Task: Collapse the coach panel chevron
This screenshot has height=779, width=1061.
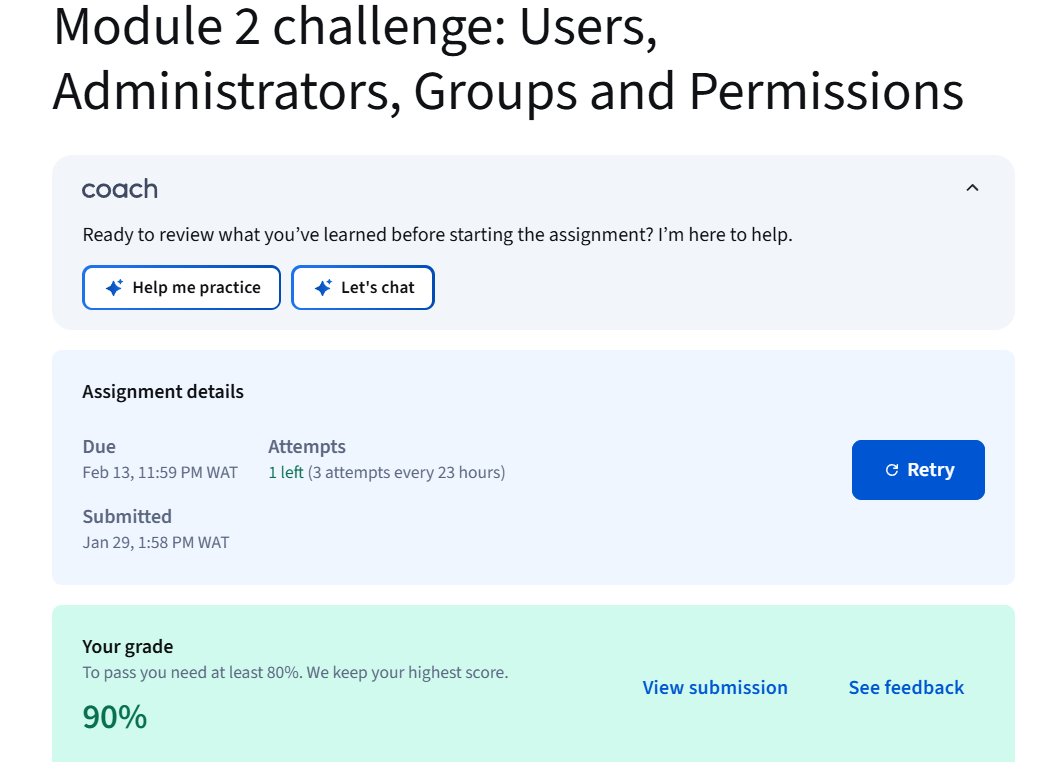Action: tap(972, 188)
